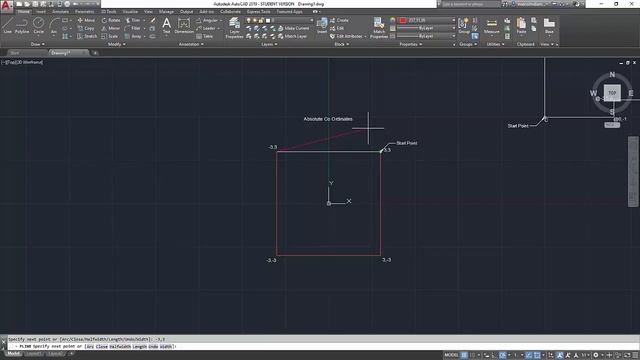640x360 pixels.
Task: Toggle polar tracking in status bar
Action: tap(503, 355)
